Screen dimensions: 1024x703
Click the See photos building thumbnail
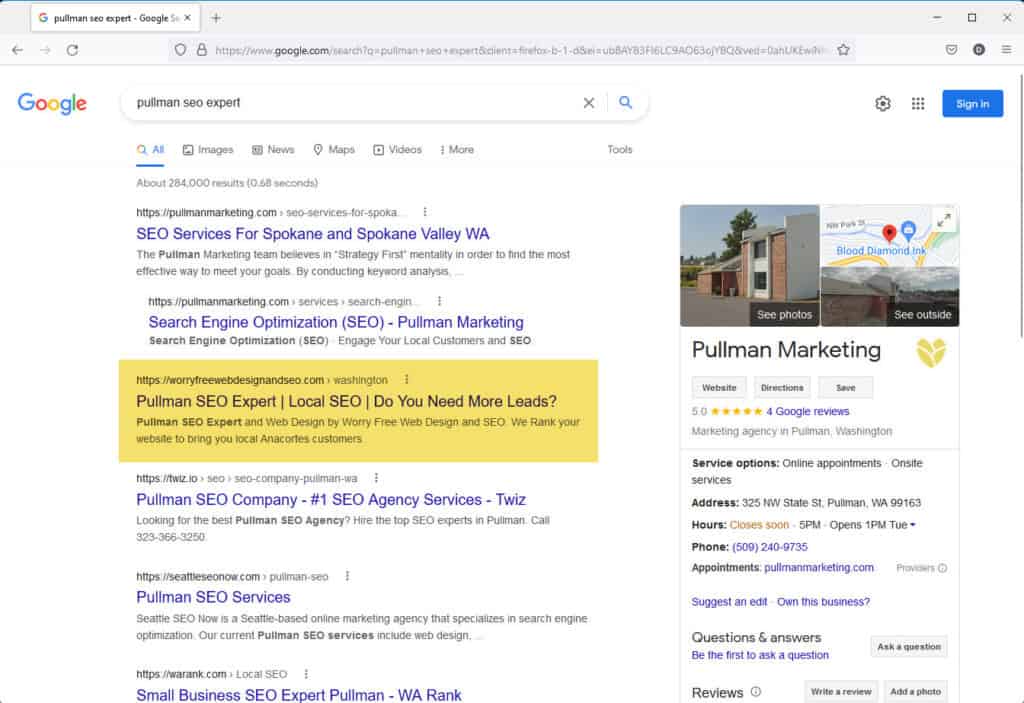tap(750, 265)
